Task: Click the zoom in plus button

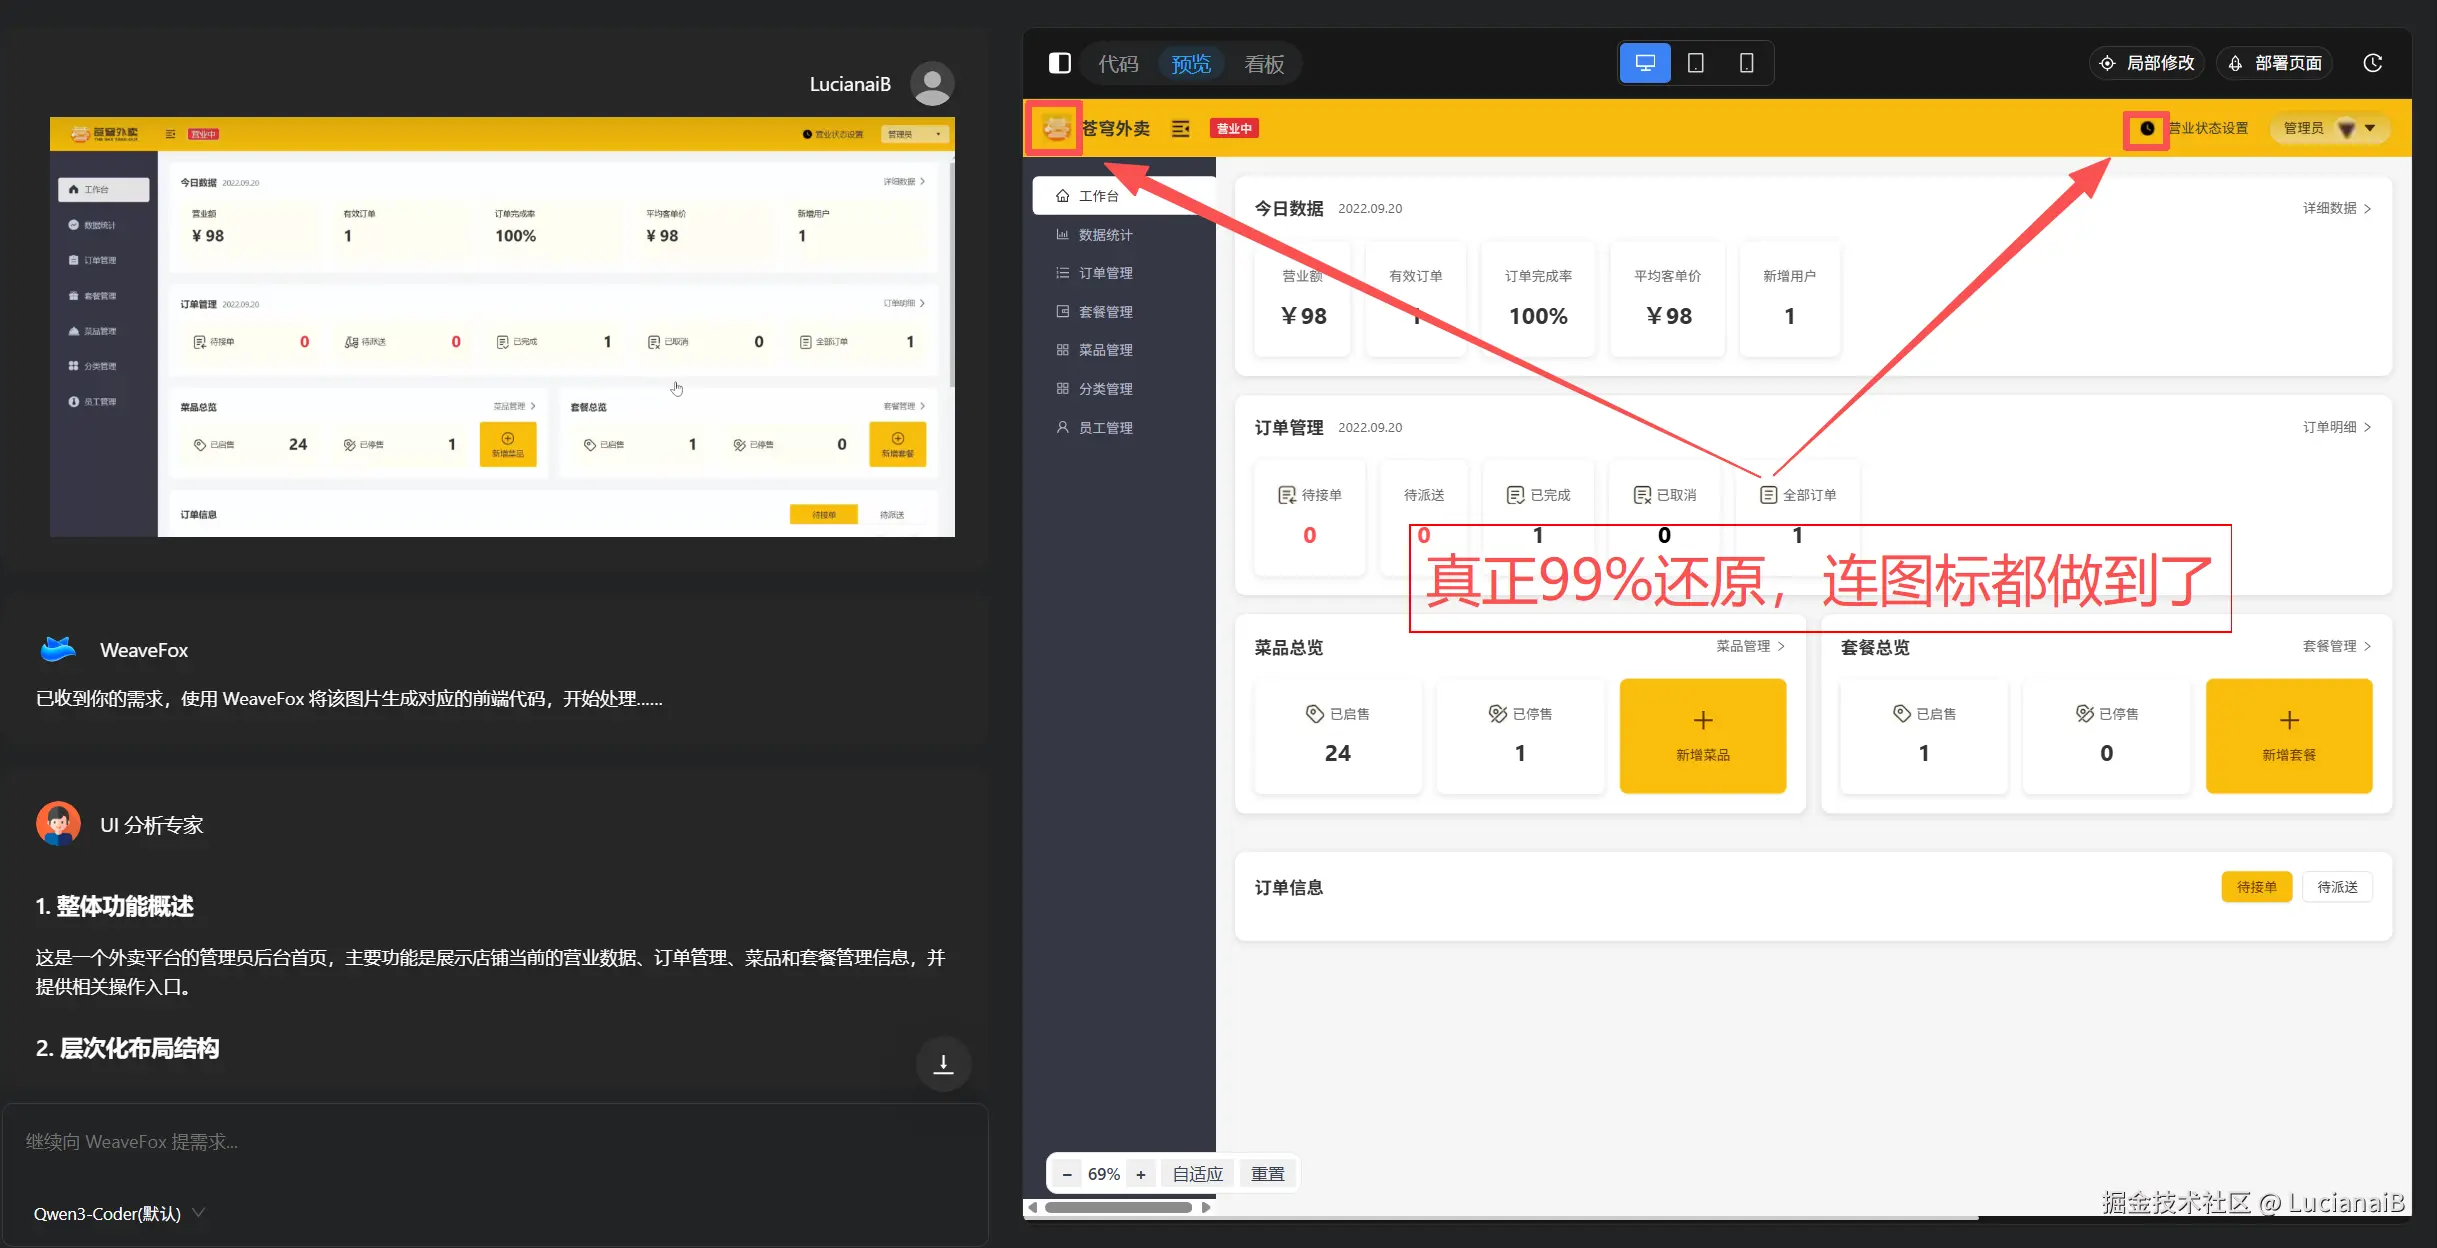Action: pos(1141,1174)
